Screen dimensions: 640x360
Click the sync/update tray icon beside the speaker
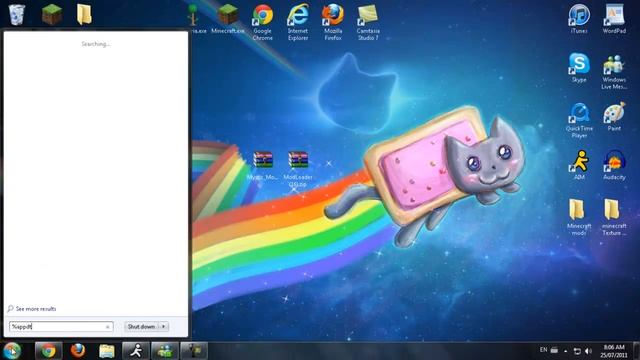tap(577, 351)
